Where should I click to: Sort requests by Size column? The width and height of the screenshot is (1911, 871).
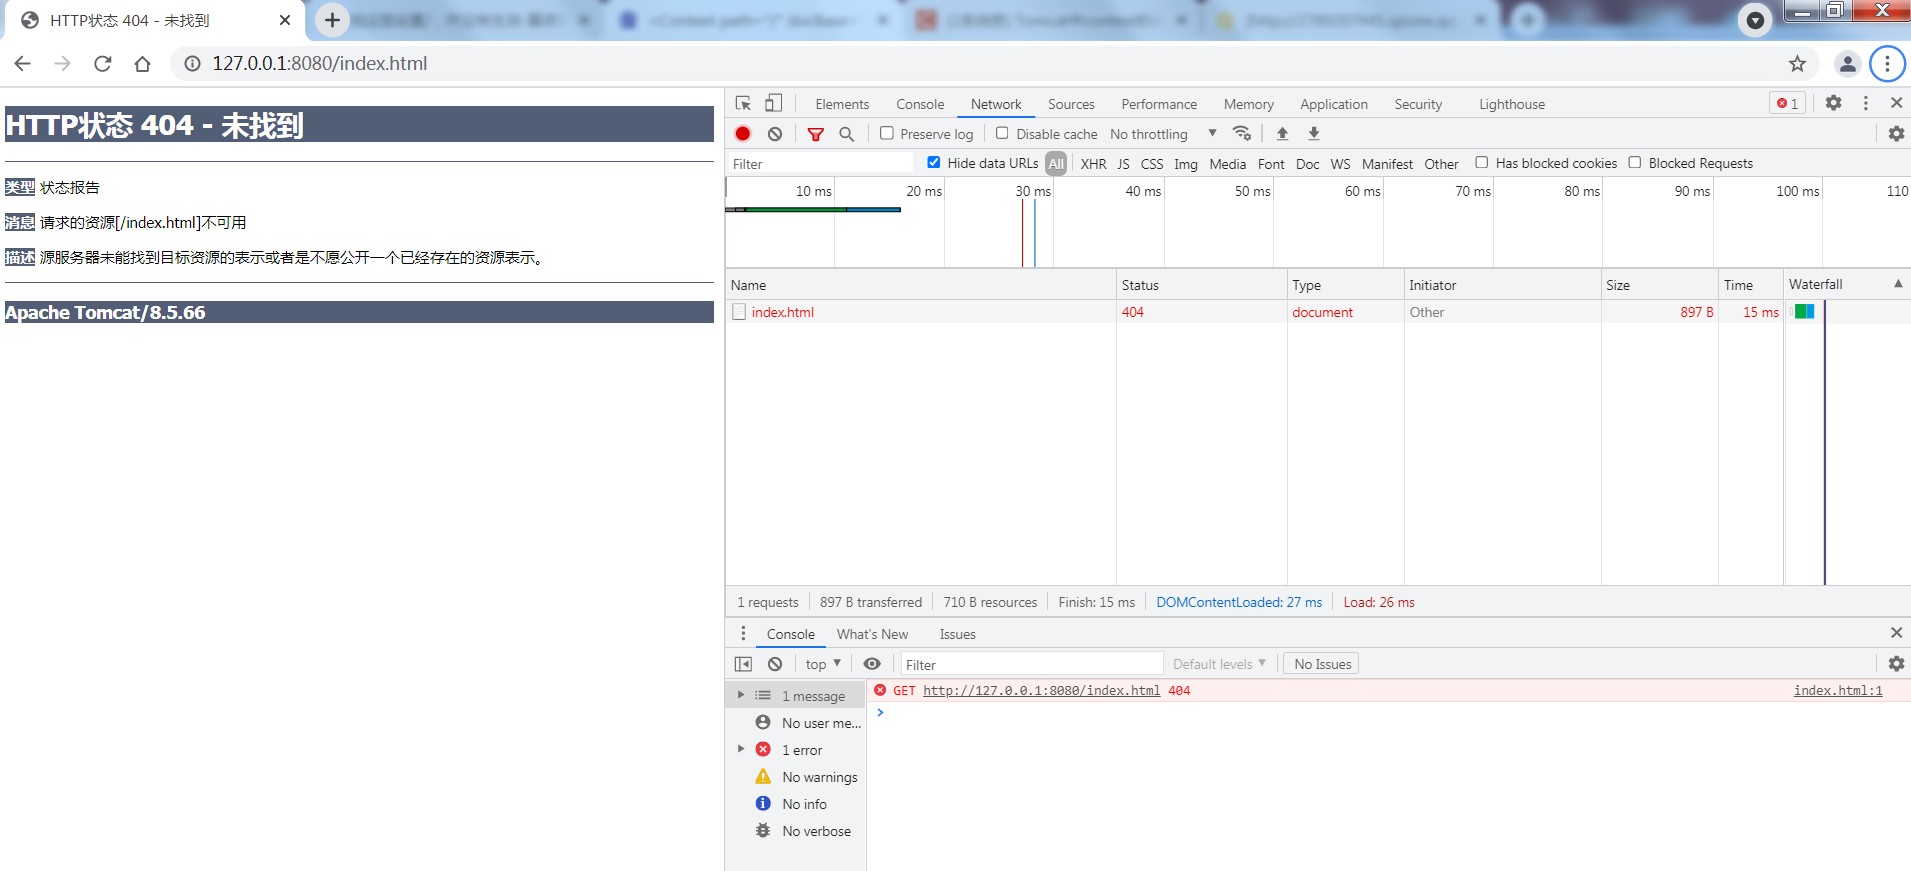point(1659,285)
